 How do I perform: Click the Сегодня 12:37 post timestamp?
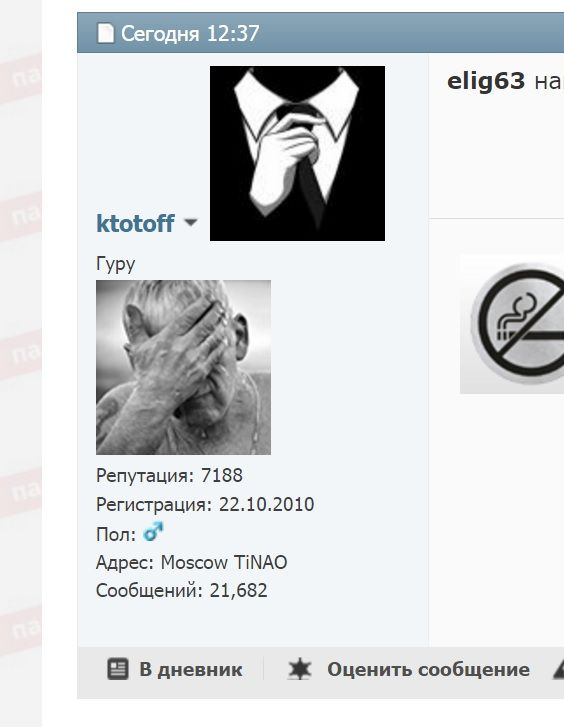(190, 33)
